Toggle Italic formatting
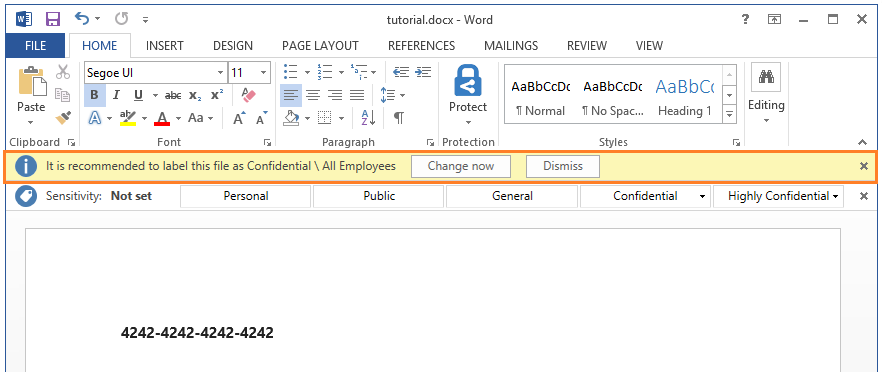The image size is (882, 379). (116, 95)
